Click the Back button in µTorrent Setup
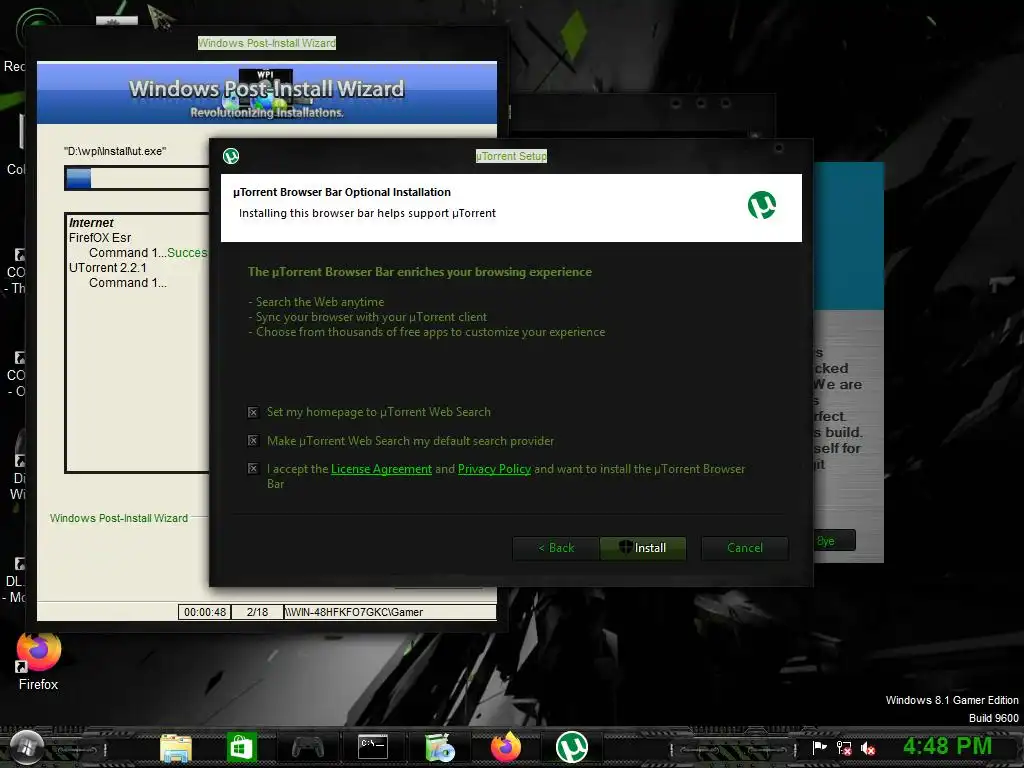 (x=556, y=548)
